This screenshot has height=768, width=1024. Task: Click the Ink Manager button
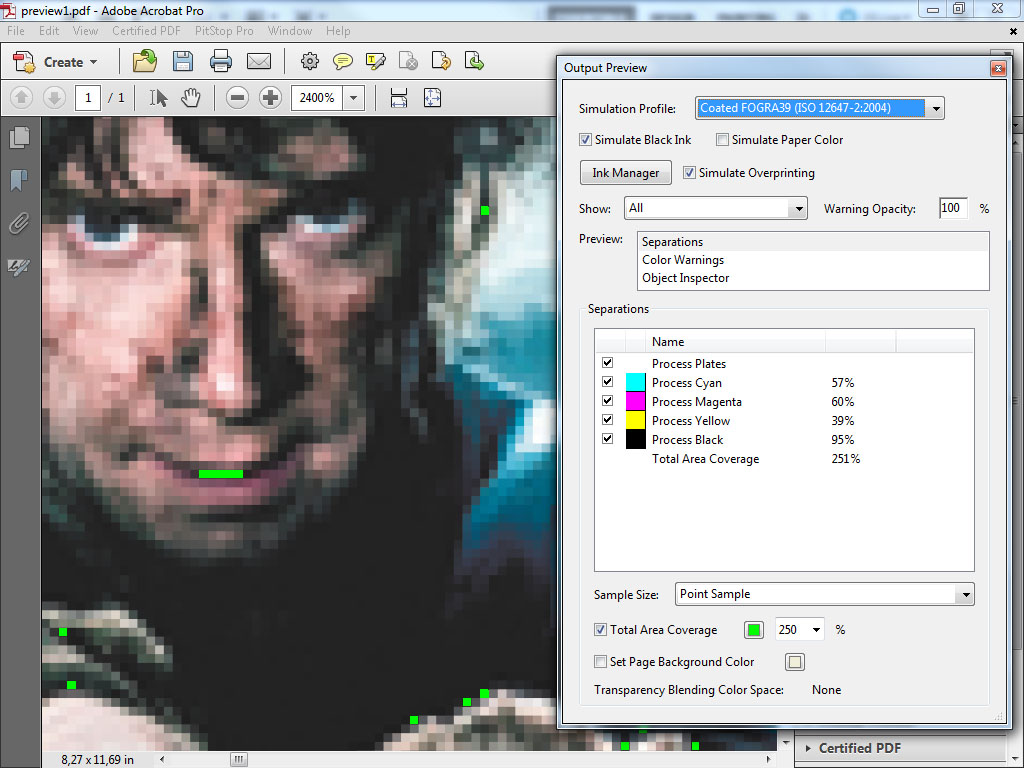tap(626, 172)
